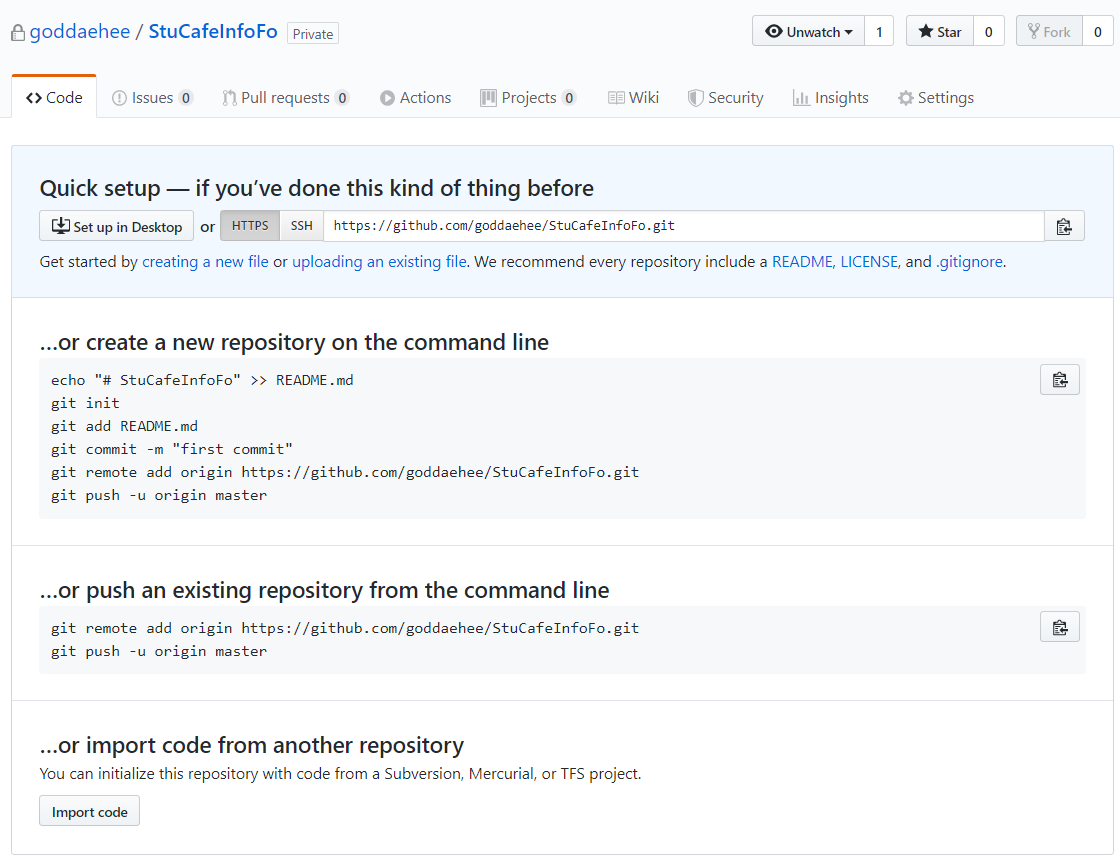Copy the push existing repository commands
This screenshot has height=863, width=1120.
(x=1059, y=627)
